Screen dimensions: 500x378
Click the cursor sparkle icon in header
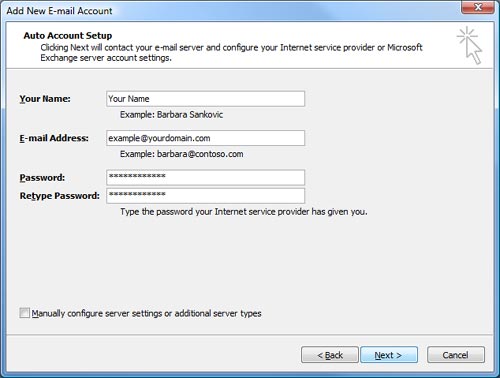coord(469,45)
